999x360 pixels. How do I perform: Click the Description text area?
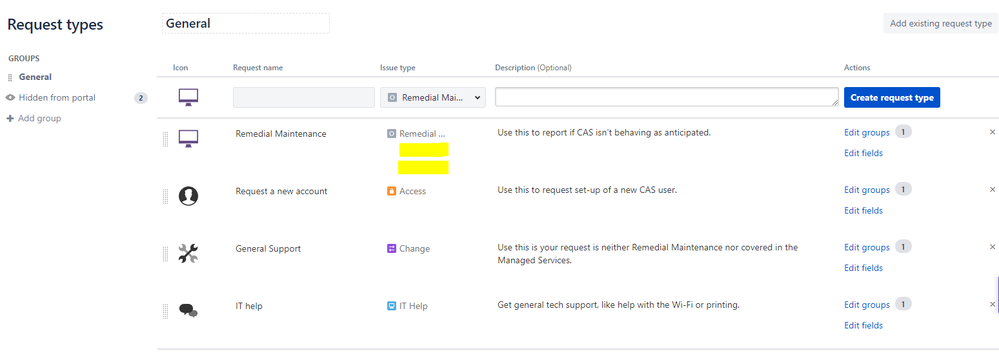tap(667, 97)
